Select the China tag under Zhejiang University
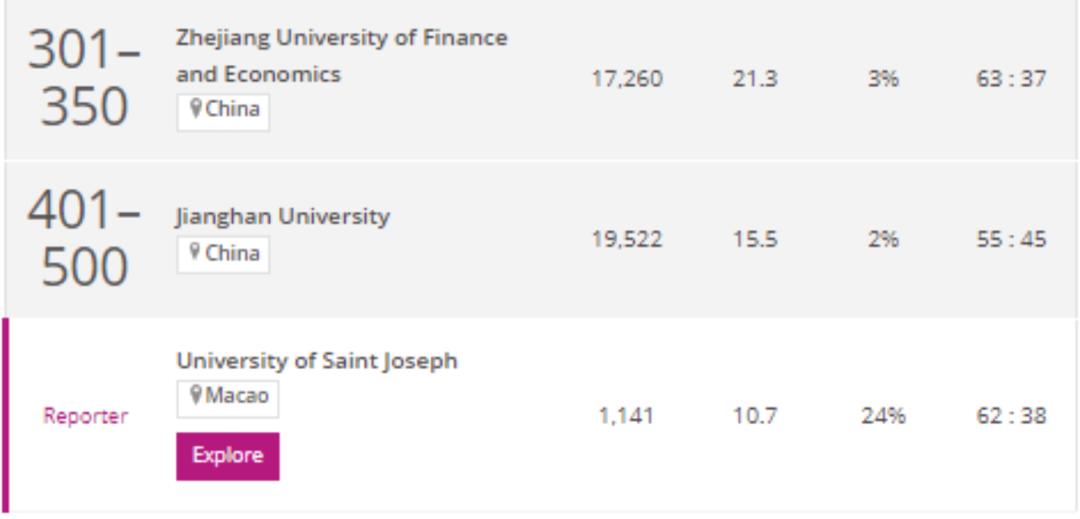1080x519 pixels. click(x=223, y=110)
